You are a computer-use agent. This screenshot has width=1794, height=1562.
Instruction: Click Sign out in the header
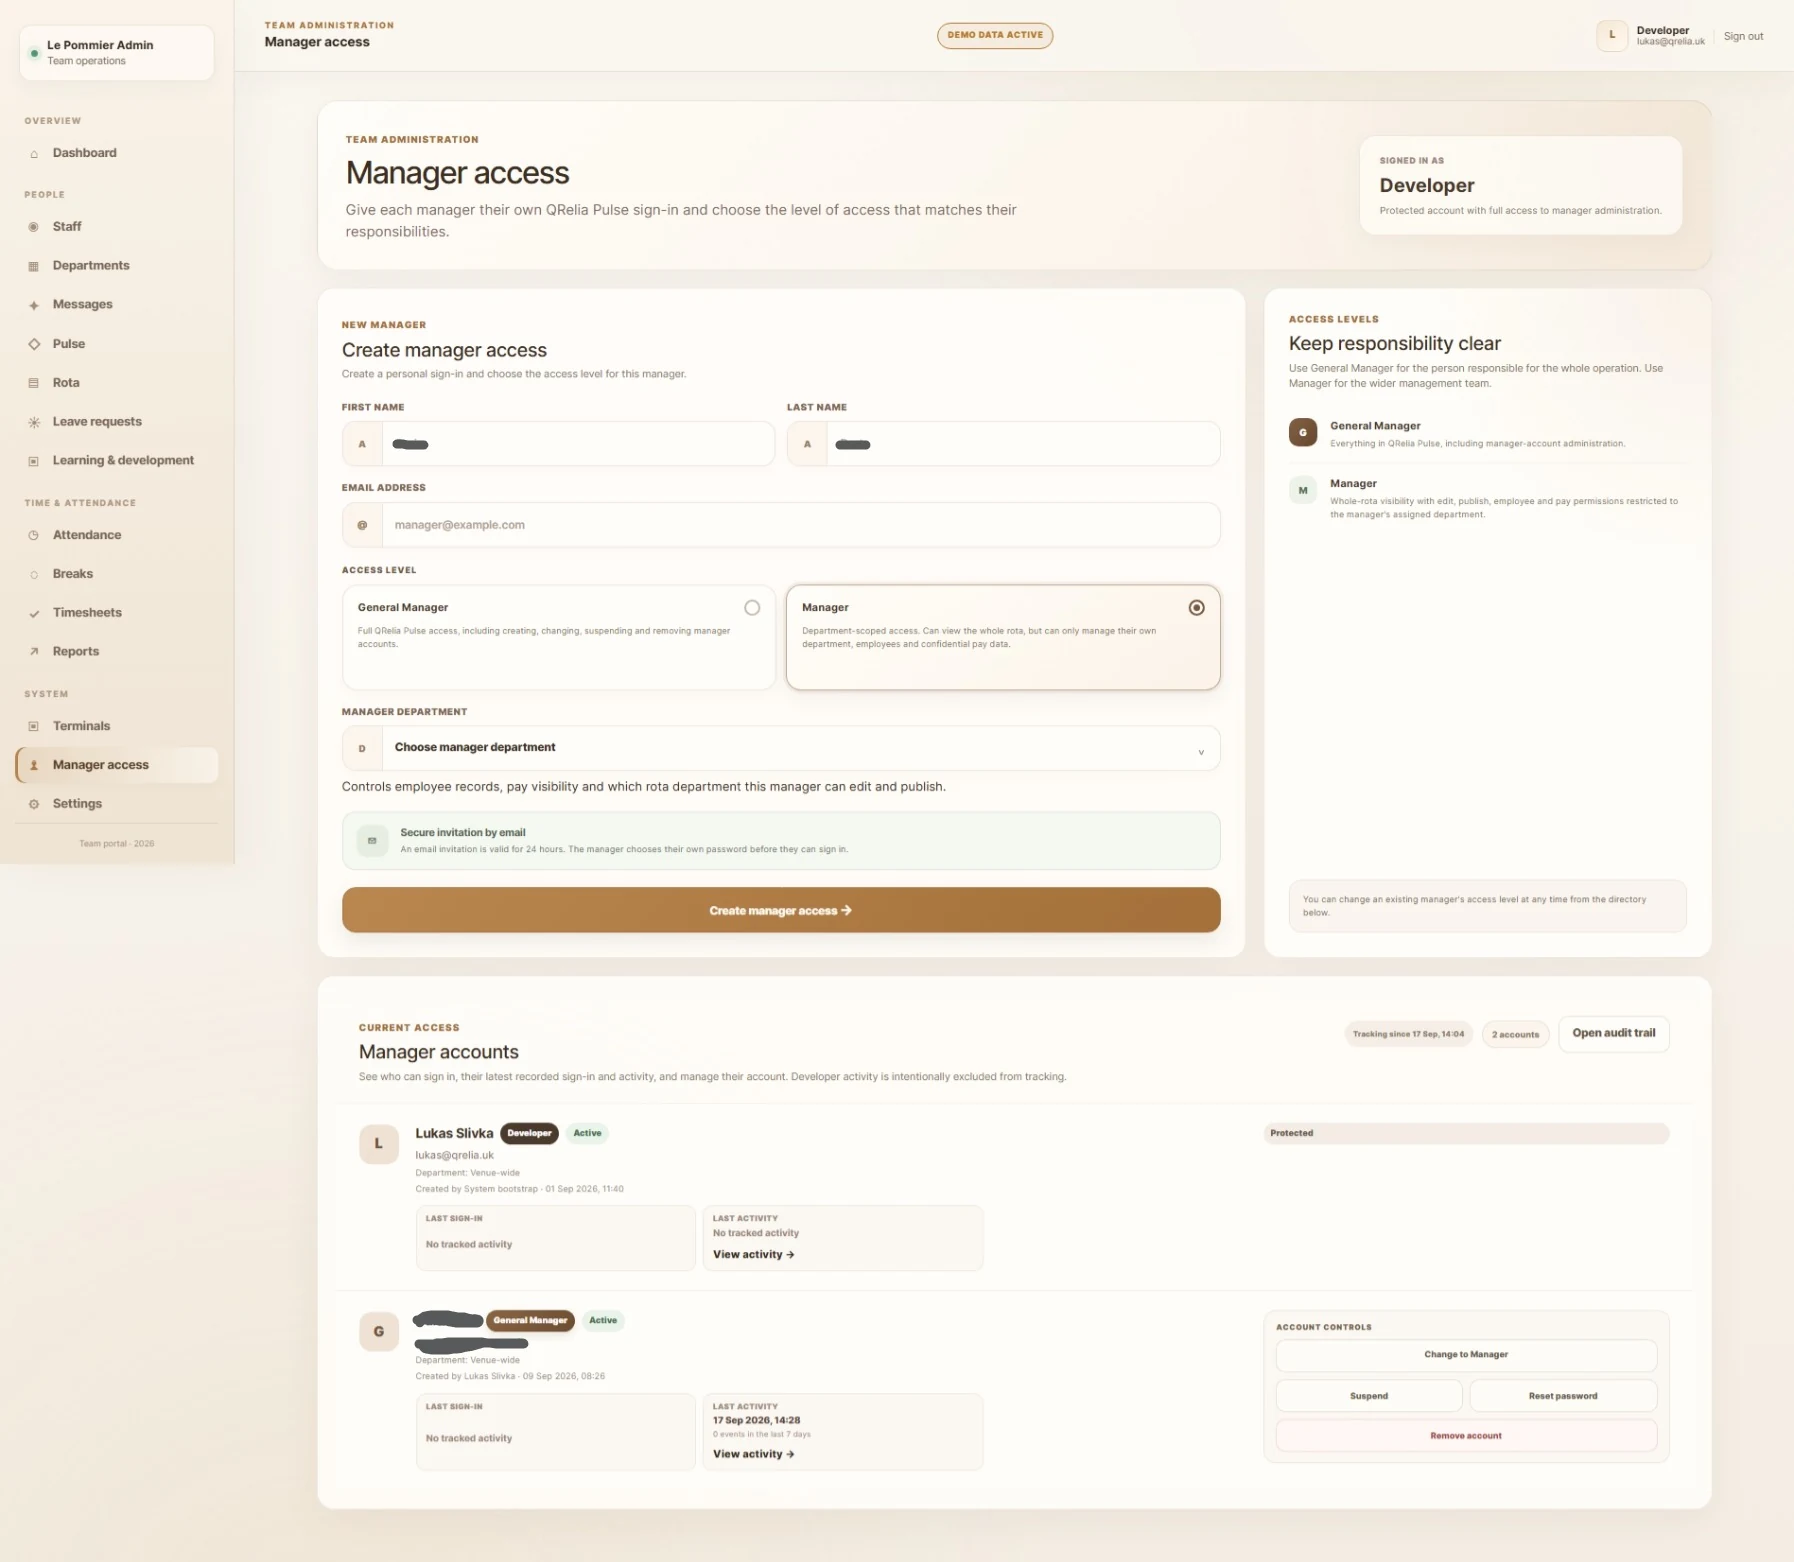1743,36
